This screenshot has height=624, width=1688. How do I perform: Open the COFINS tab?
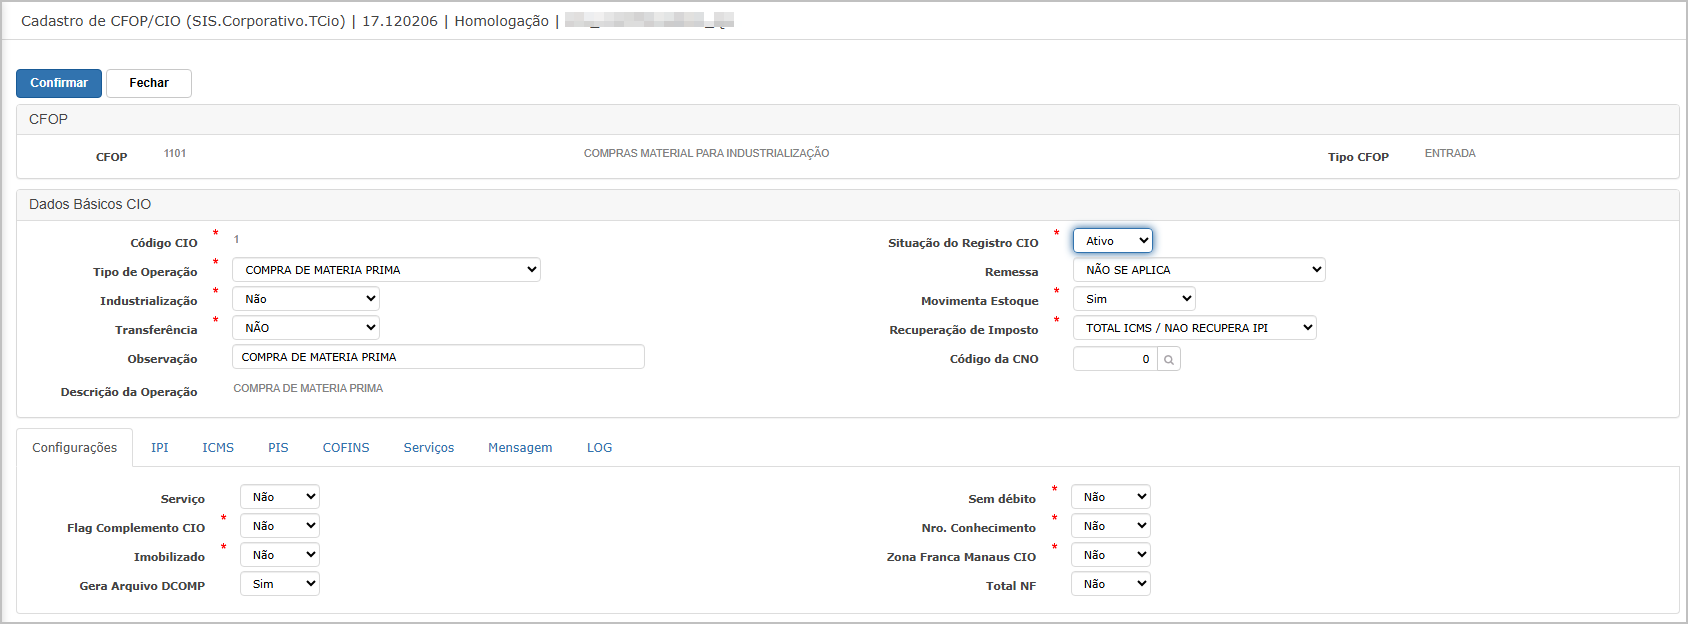(346, 448)
